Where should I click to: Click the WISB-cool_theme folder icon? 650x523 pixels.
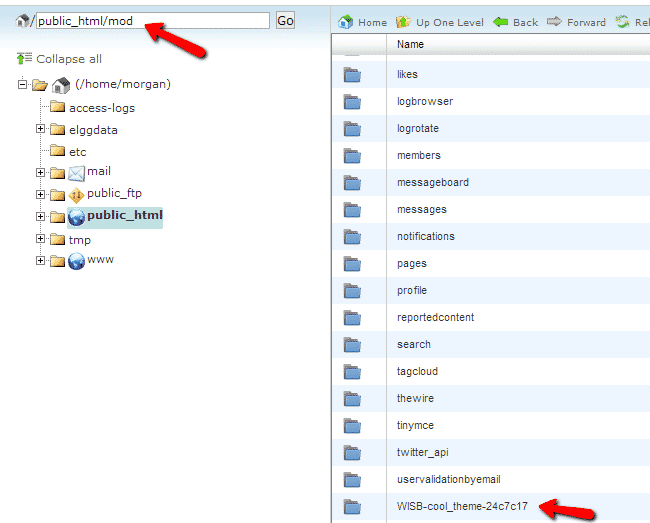[x=352, y=506]
